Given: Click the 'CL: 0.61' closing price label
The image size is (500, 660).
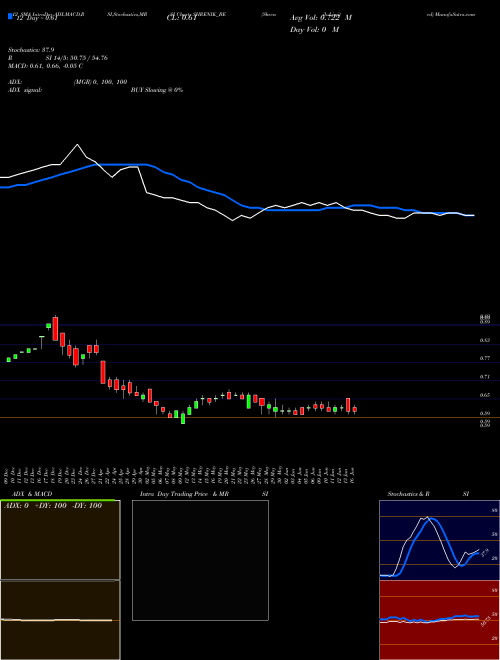Looking at the screenshot, I should click(182, 18).
